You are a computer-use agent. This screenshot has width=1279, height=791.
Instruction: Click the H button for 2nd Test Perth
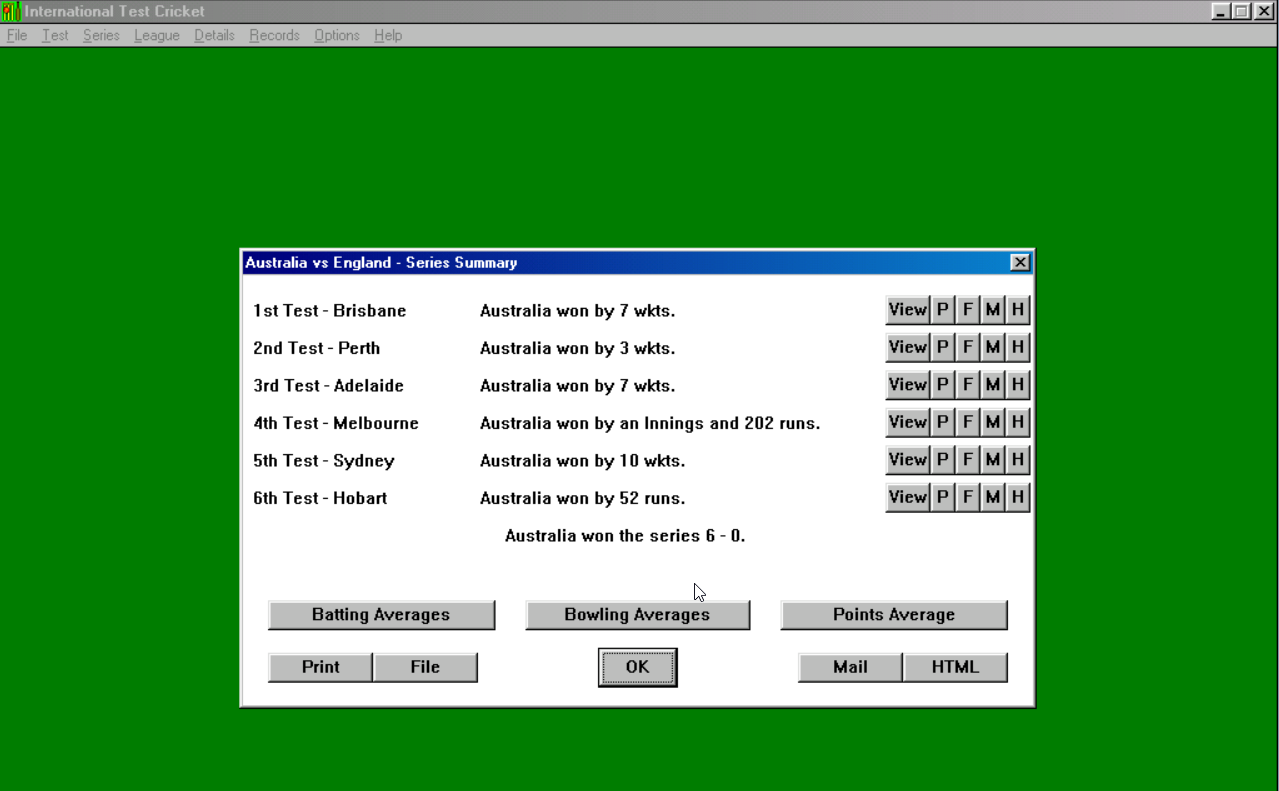(1017, 347)
